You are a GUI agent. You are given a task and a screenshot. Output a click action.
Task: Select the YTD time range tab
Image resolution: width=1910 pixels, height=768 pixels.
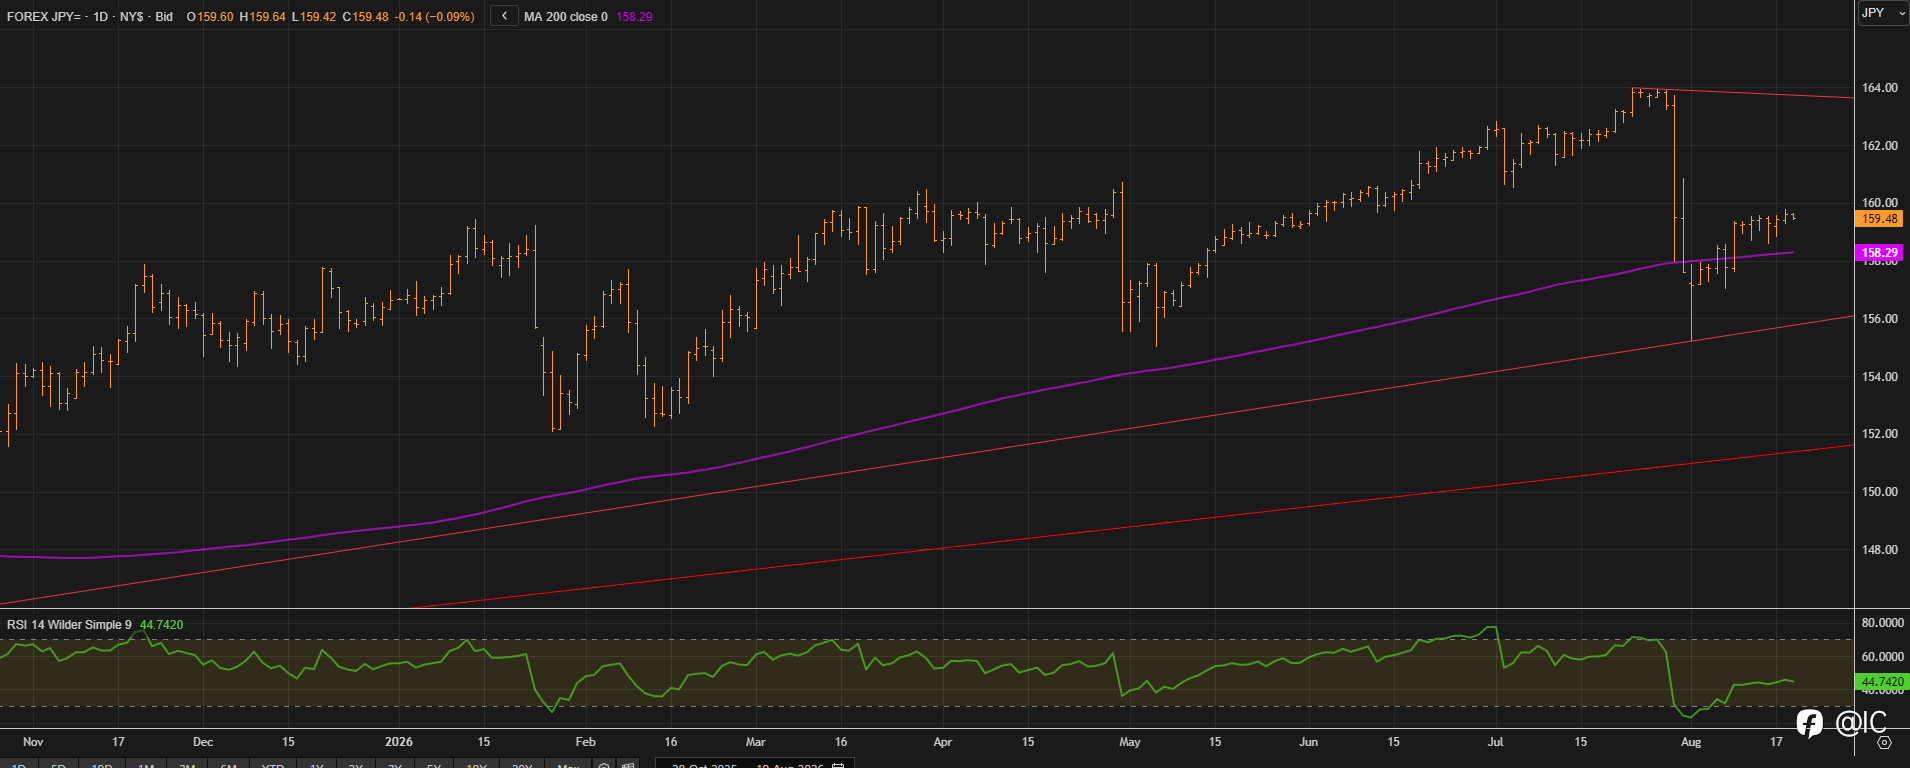pos(273,765)
